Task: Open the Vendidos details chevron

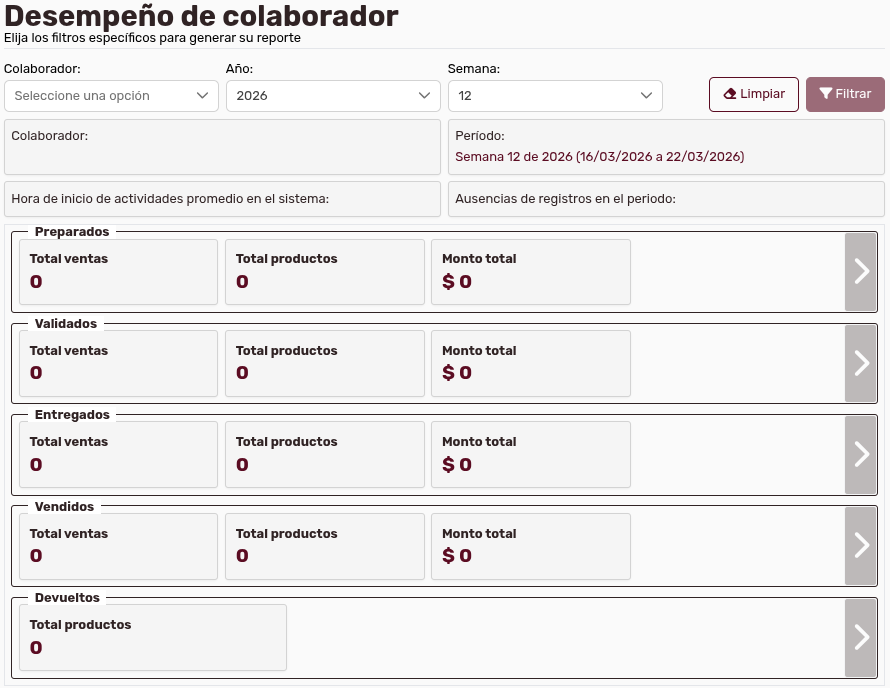Action: tap(861, 545)
